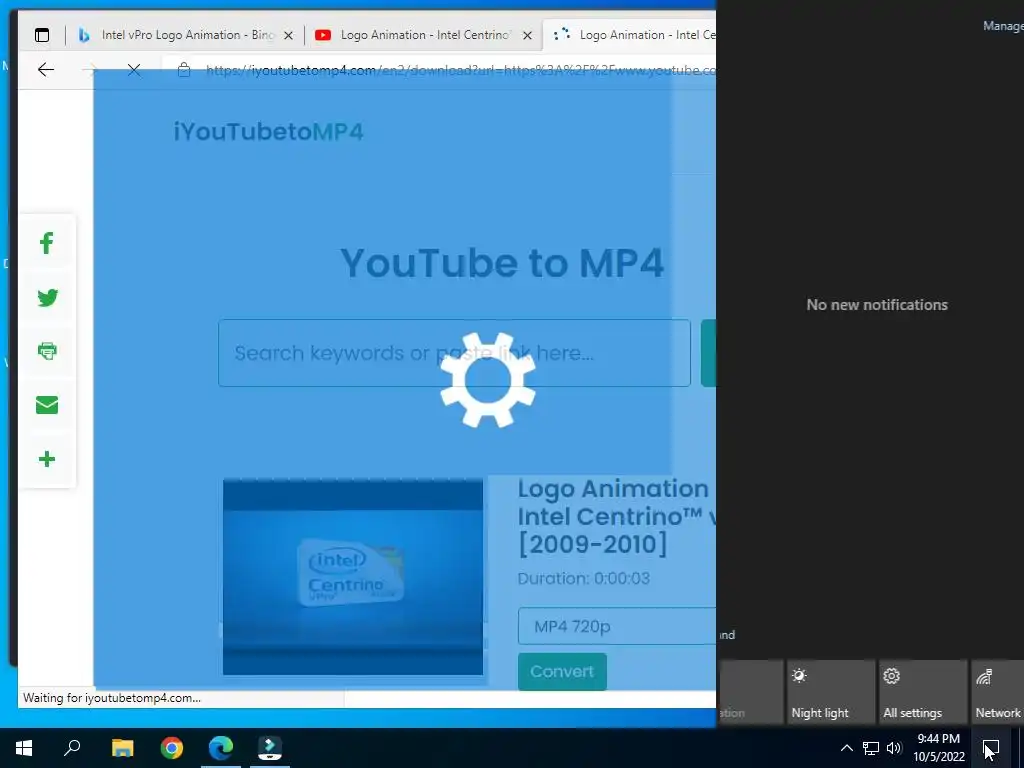Open the Manage notifications link

point(1003,25)
